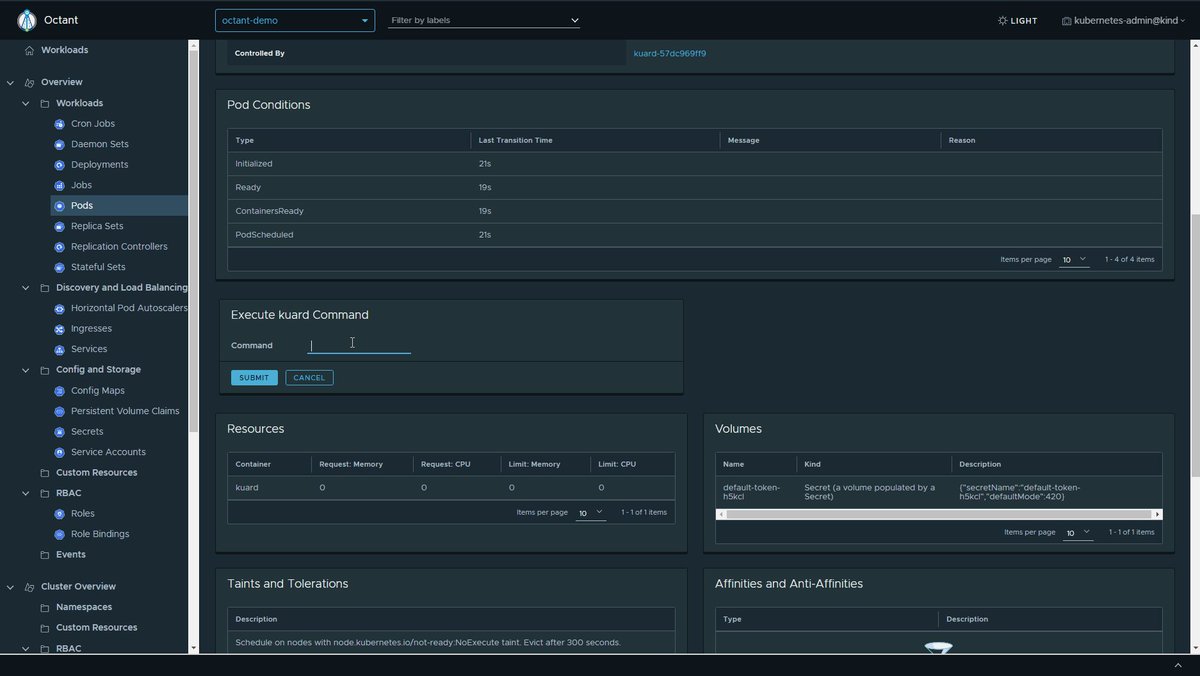The image size is (1200, 676).
Task: Open Deployments in the sidebar
Action: pyautogui.click(x=99, y=165)
